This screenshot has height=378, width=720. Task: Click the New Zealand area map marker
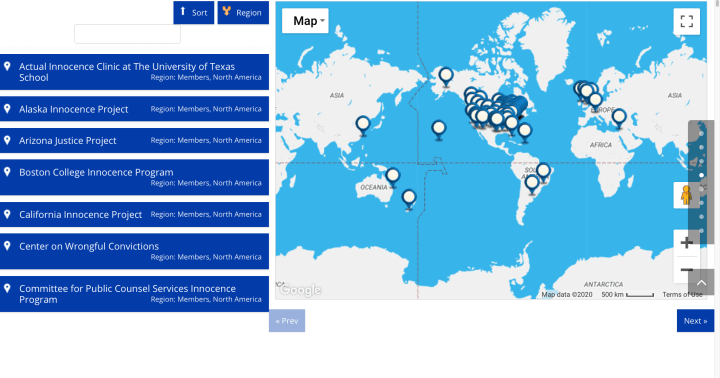click(x=409, y=199)
